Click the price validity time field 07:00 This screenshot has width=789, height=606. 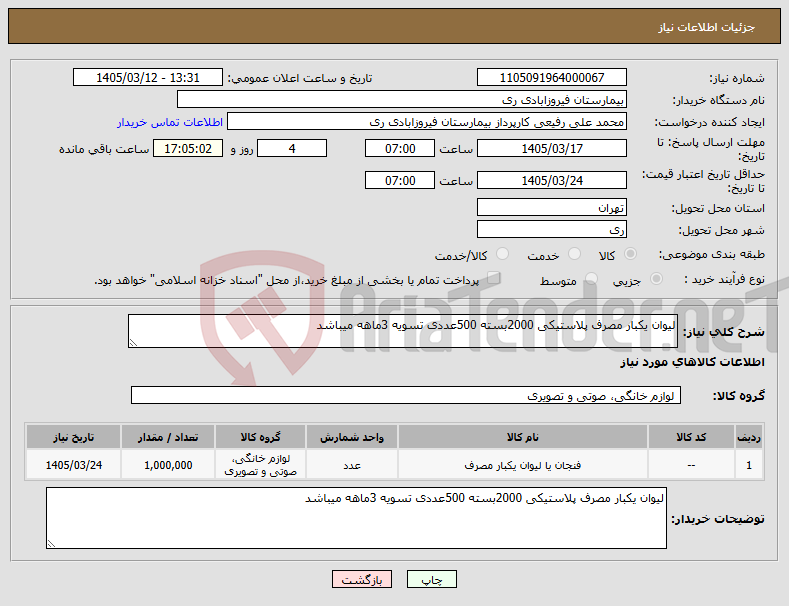pyautogui.click(x=400, y=180)
